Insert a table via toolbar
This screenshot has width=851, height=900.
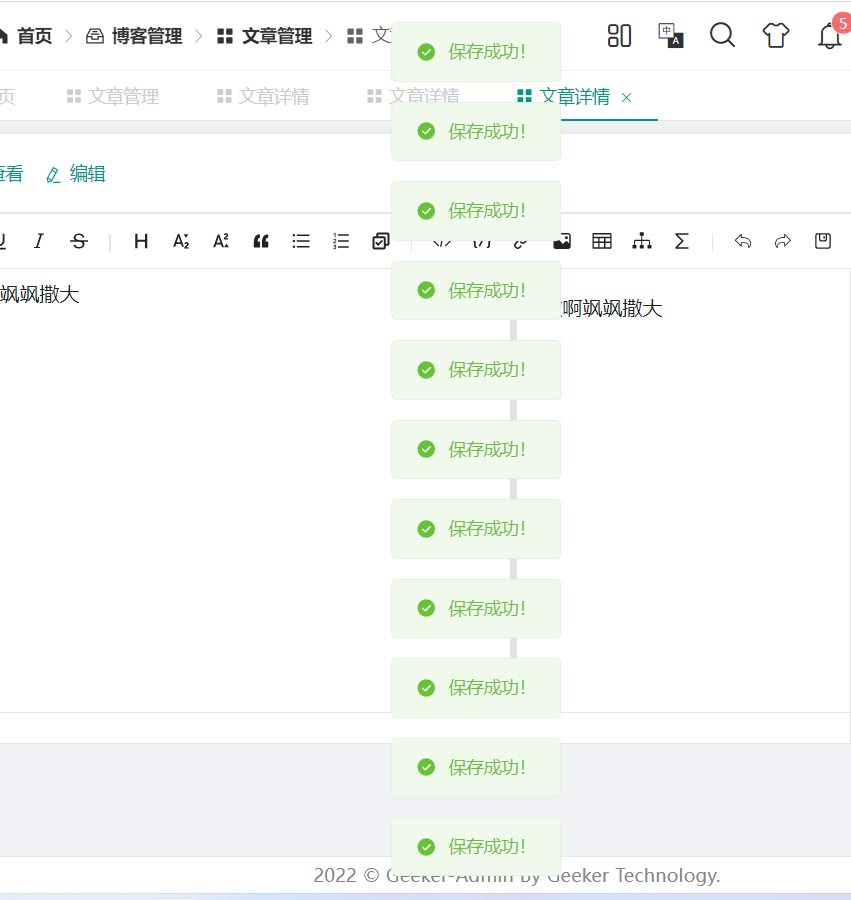click(x=602, y=241)
